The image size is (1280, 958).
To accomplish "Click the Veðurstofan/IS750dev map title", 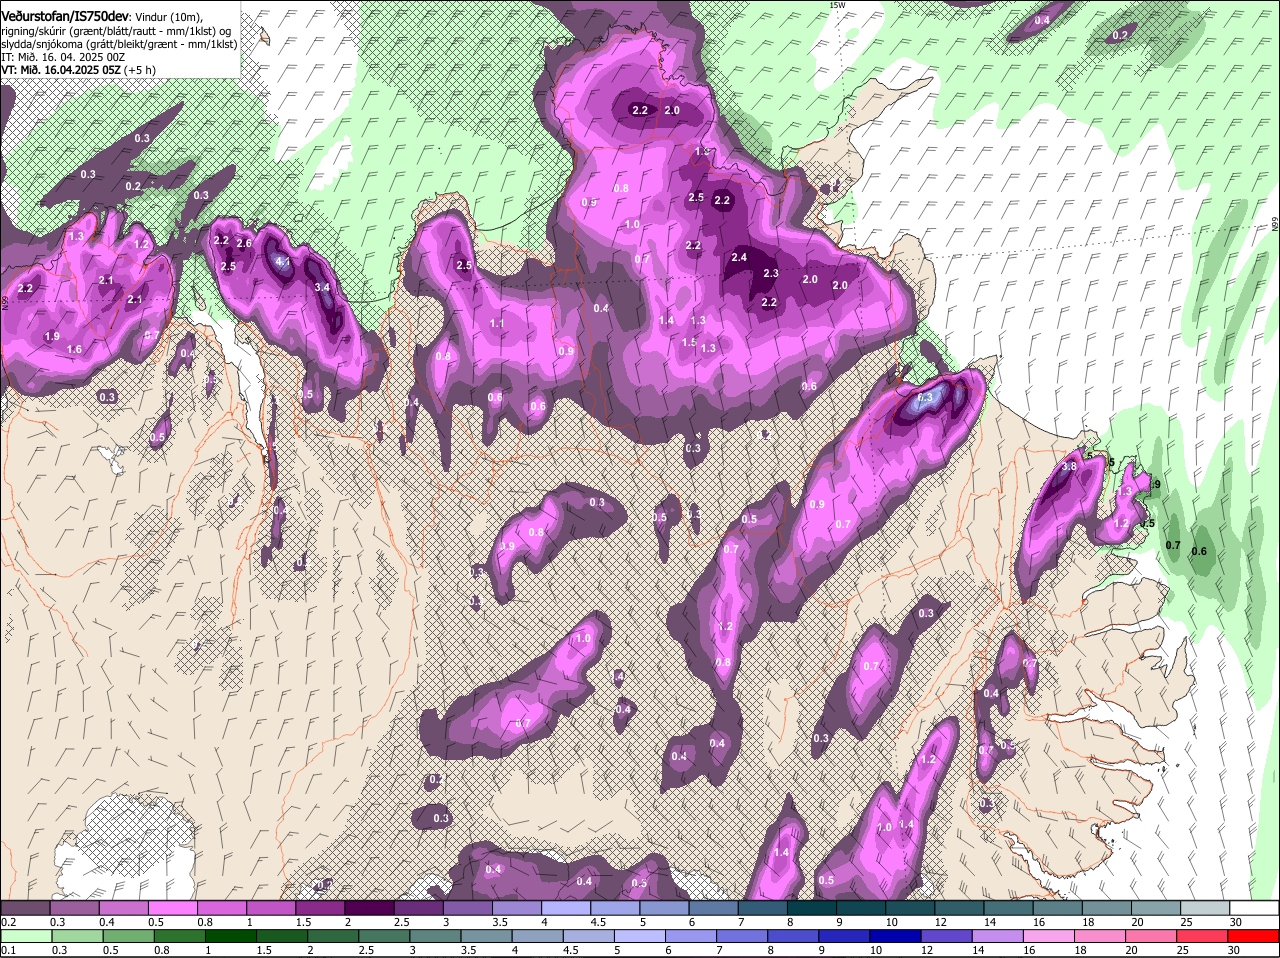I will pos(65,17).
